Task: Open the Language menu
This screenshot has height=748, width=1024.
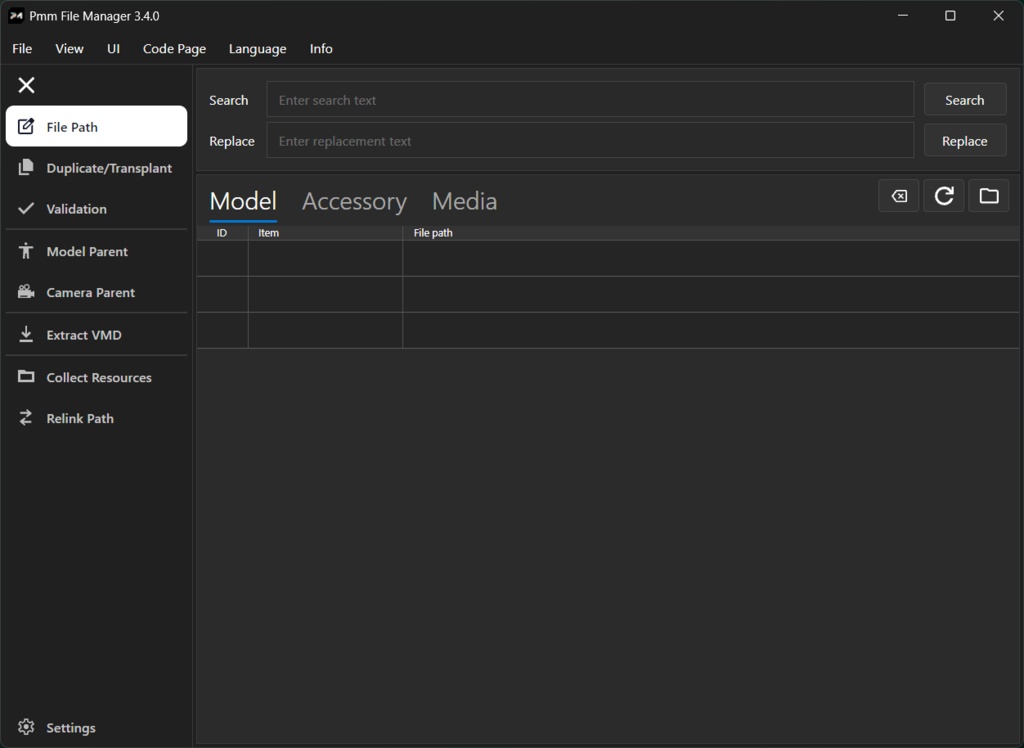Action: coord(257,49)
